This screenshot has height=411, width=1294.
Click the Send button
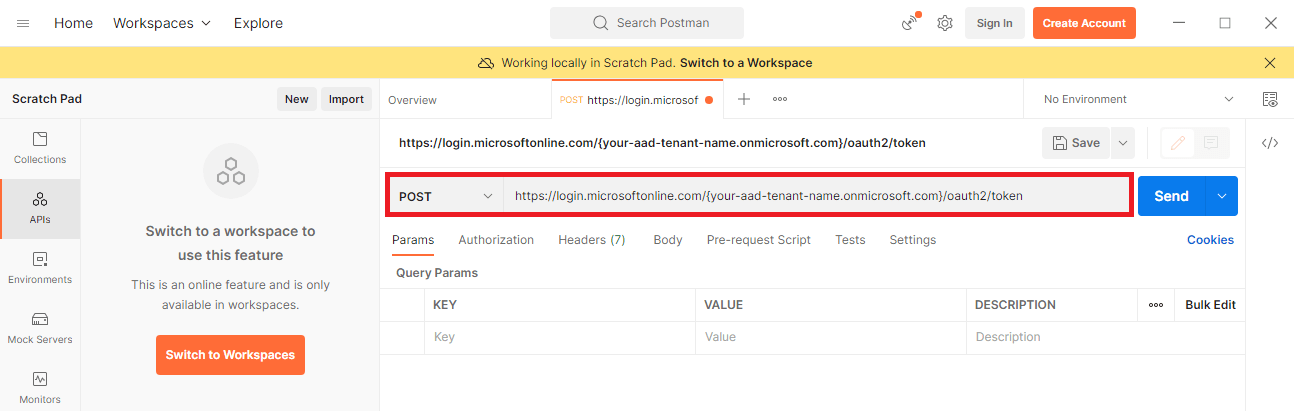coord(1172,196)
